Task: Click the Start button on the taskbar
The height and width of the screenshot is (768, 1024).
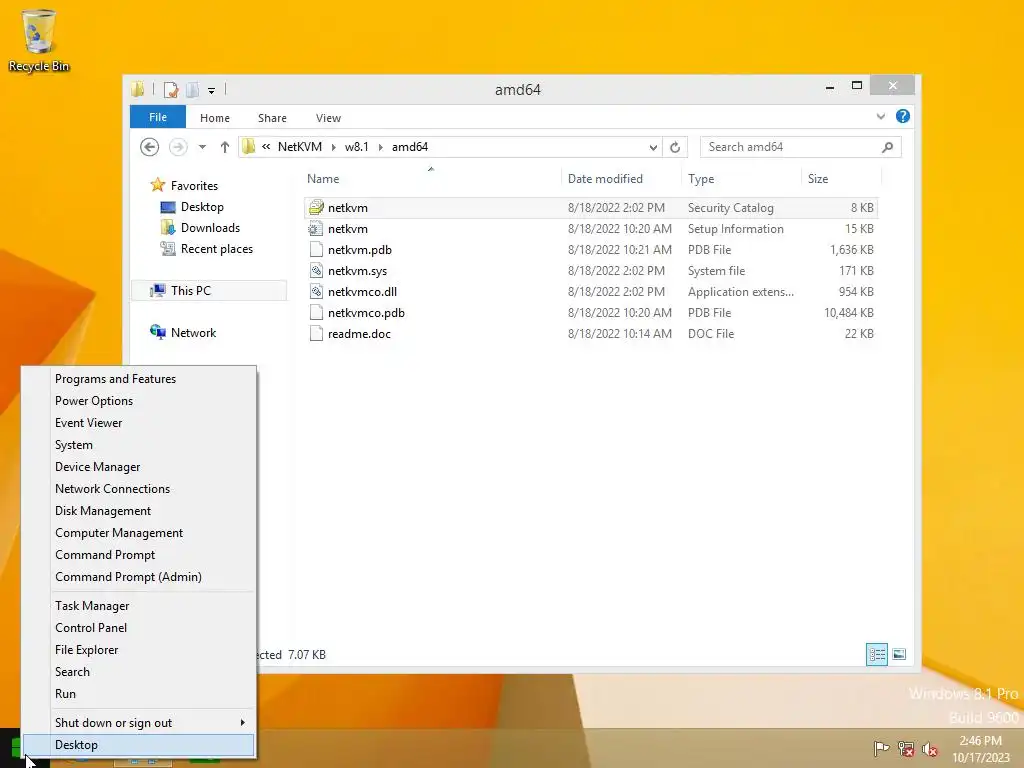Action: (14, 749)
